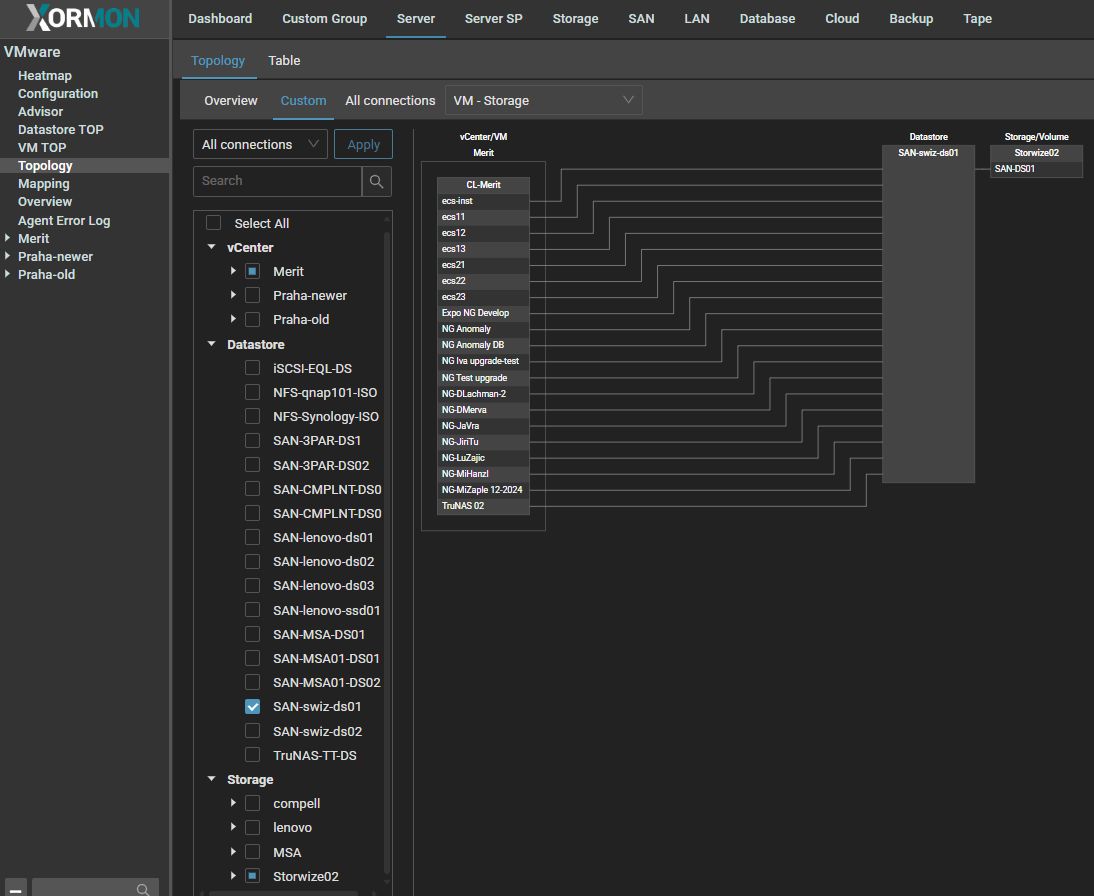This screenshot has width=1094, height=896.
Task: Open the All connections filter dropdown
Action: [x=260, y=144]
